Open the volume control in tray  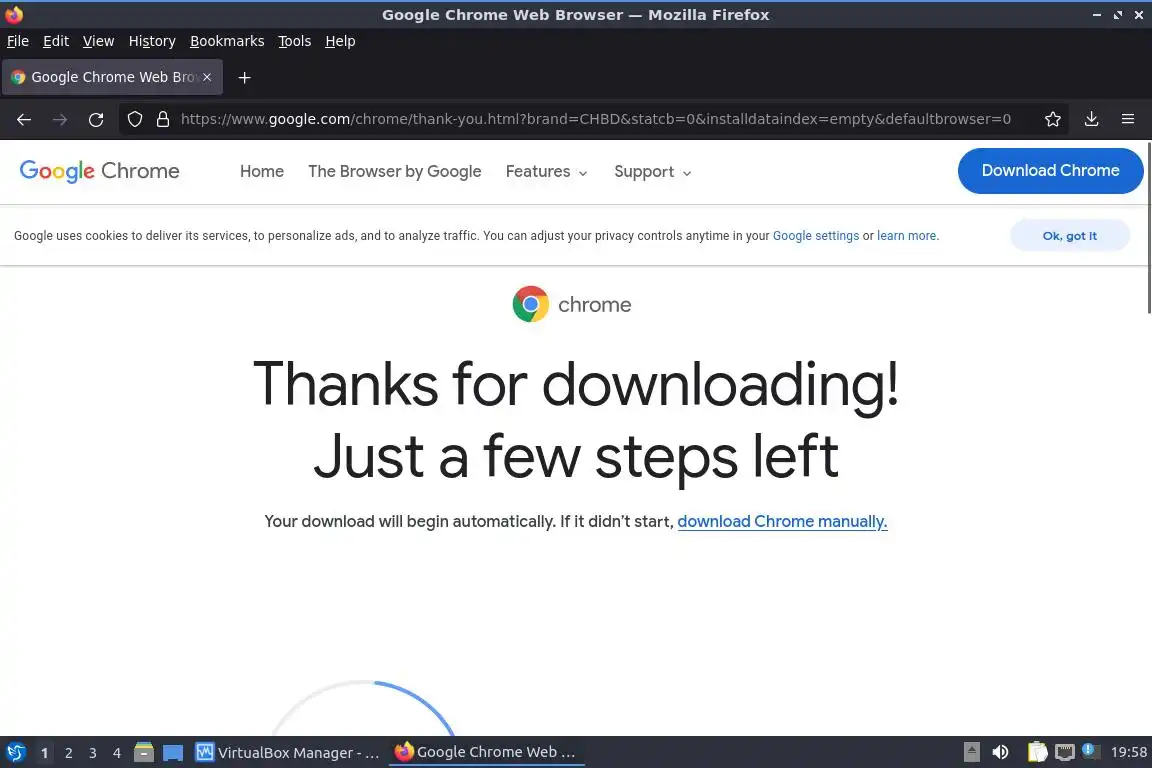(x=1000, y=752)
